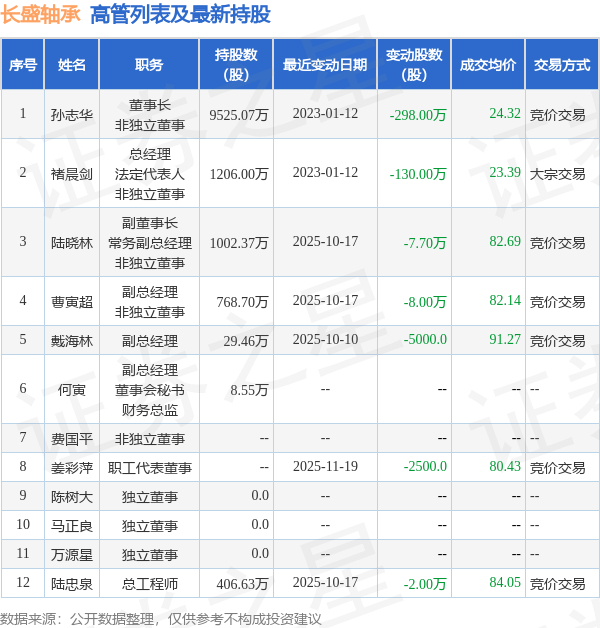Click 法定代表人 position text
The image size is (600, 628).
[x=149, y=174]
